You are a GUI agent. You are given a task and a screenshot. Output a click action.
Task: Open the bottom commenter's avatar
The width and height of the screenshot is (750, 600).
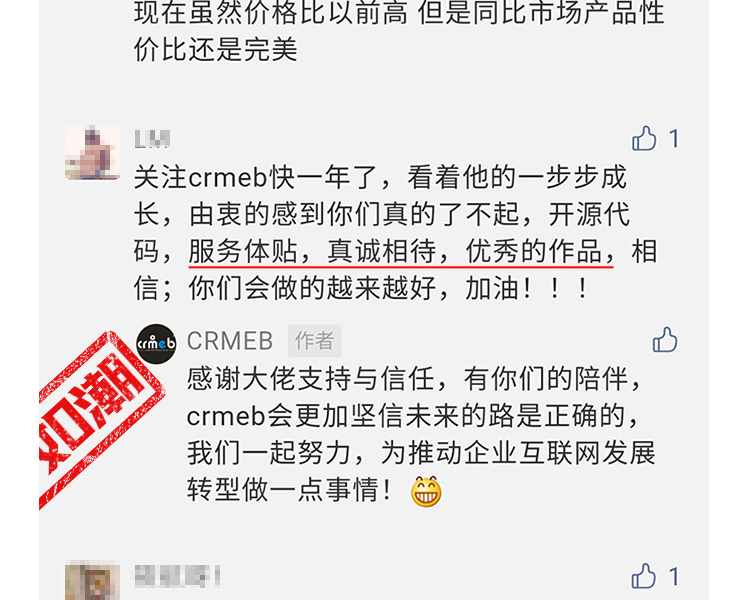point(92,580)
